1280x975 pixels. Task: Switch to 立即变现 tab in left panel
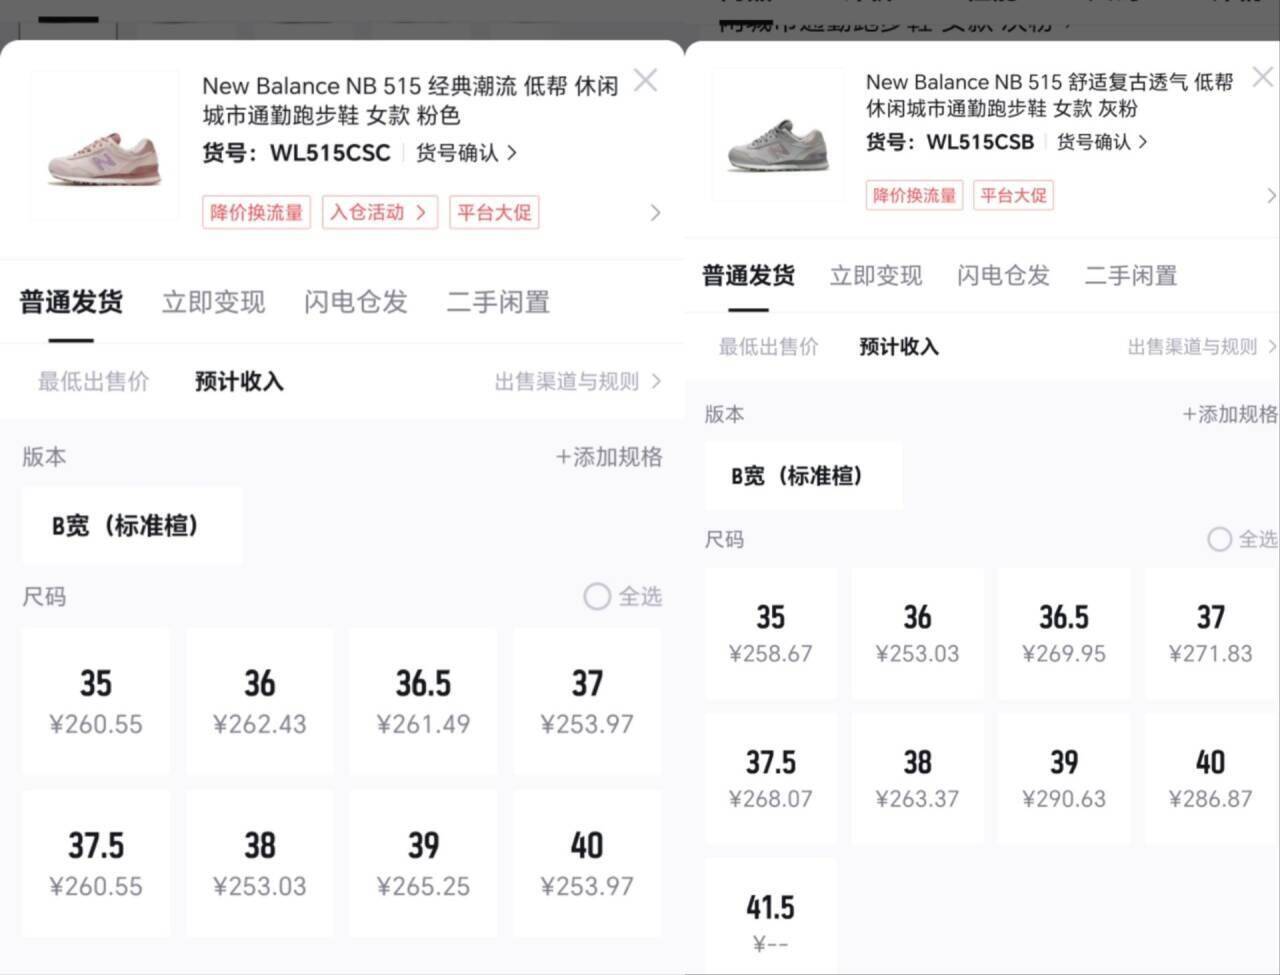point(213,302)
